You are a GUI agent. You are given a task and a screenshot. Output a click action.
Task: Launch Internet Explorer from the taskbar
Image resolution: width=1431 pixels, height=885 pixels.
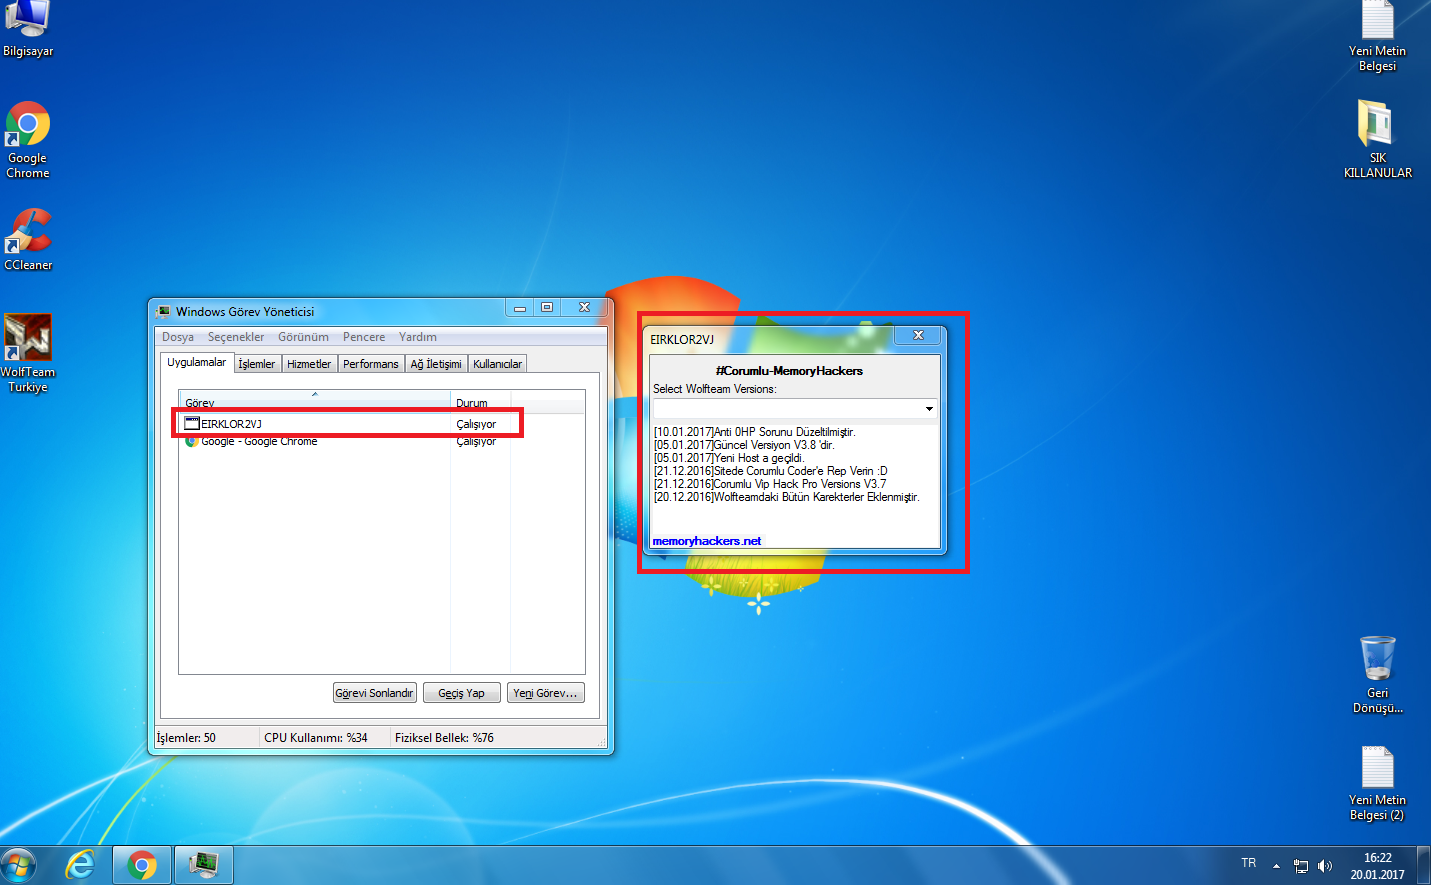pyautogui.click(x=80, y=865)
